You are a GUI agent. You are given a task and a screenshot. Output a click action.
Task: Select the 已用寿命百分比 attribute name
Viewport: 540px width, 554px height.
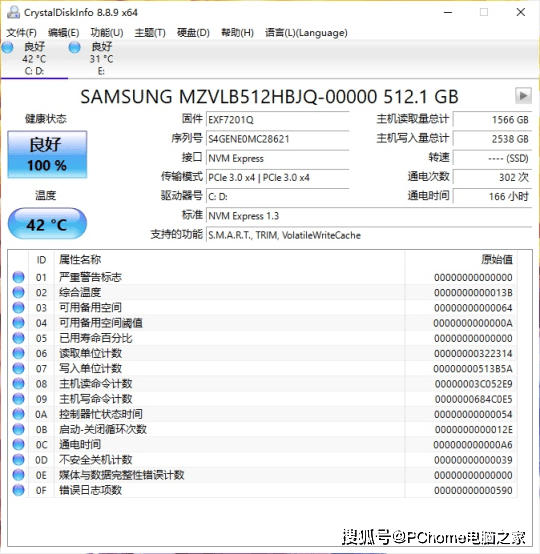[95, 338]
